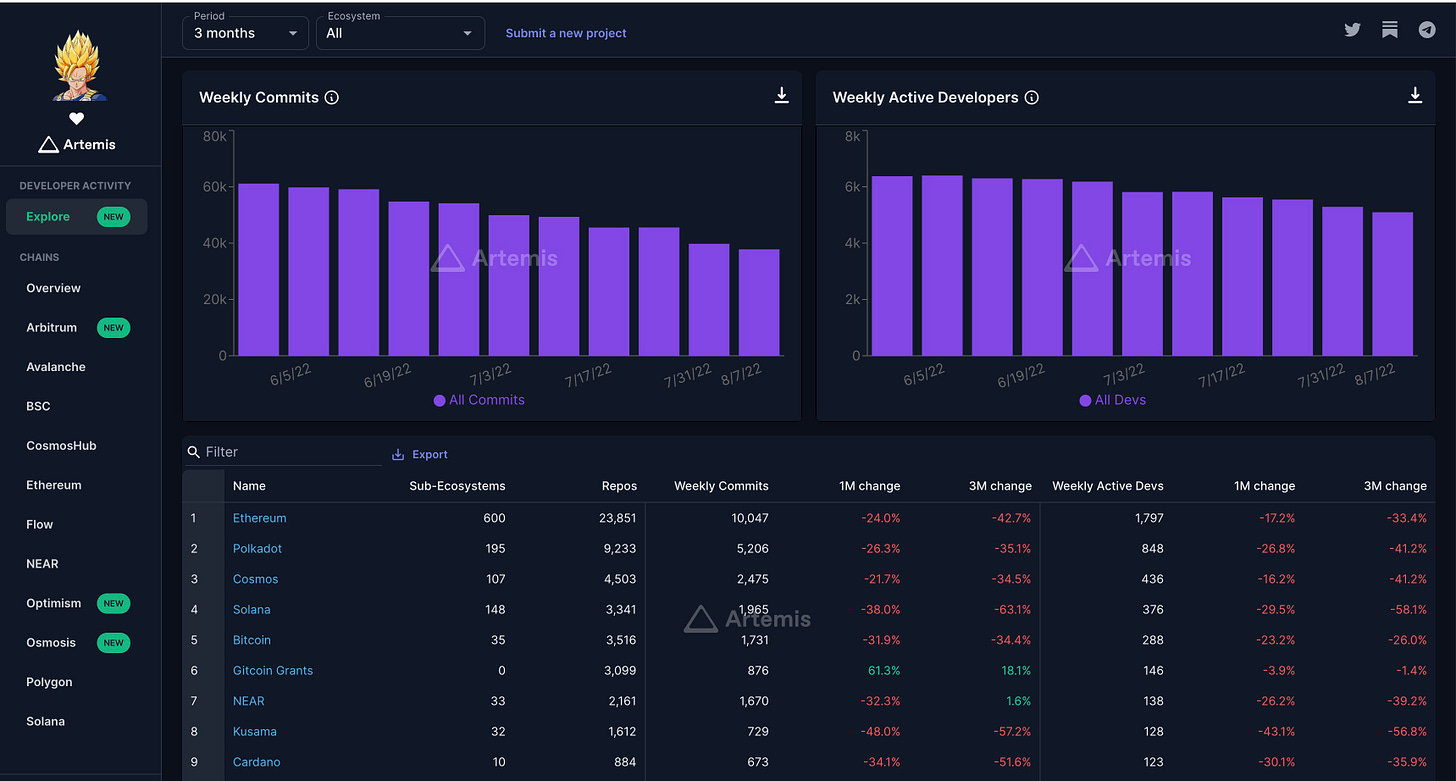Click the search magnifier icon
The width and height of the screenshot is (1456, 781).
[194, 452]
